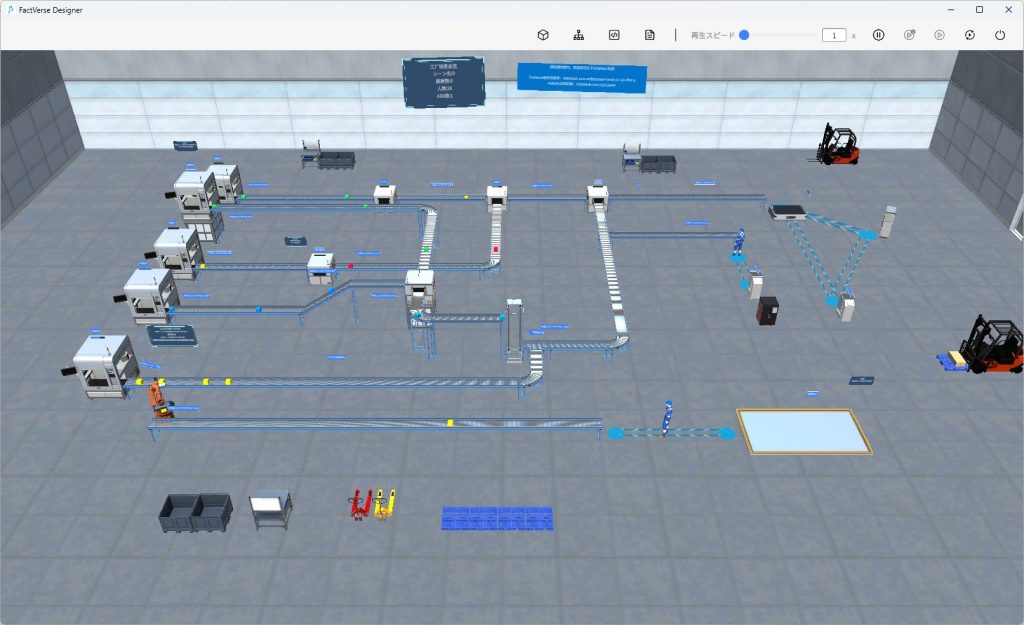Select the two dark gray storage bins
The height and width of the screenshot is (625, 1024).
point(195,511)
